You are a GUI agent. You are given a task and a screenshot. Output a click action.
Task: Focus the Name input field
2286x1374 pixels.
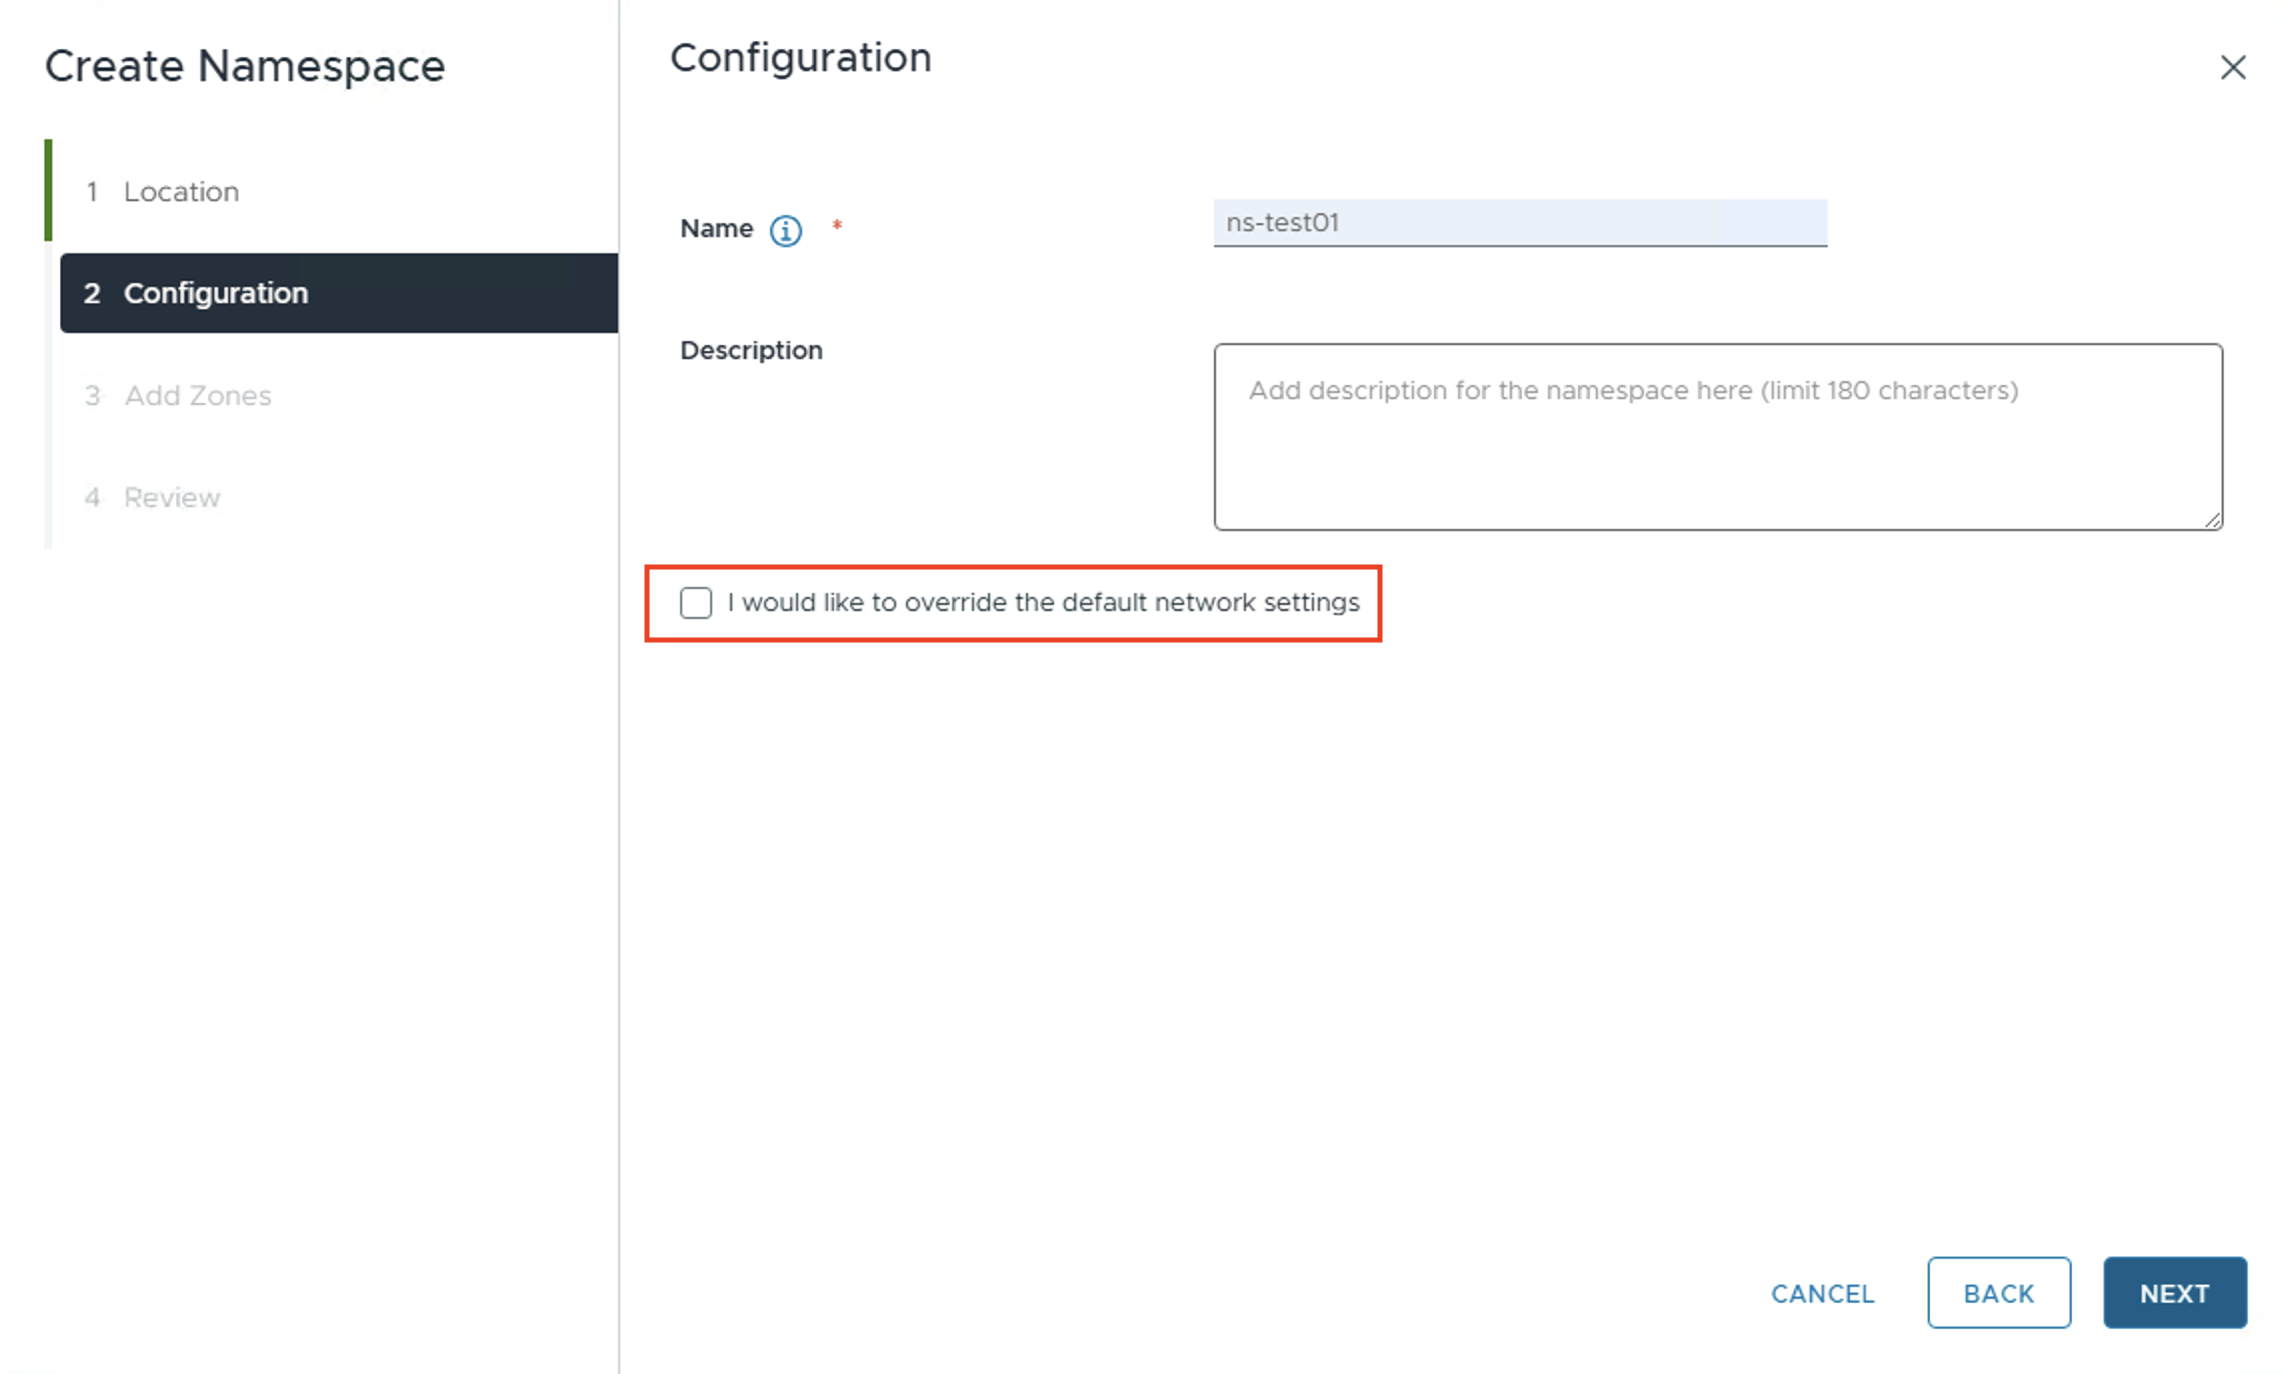[1520, 222]
